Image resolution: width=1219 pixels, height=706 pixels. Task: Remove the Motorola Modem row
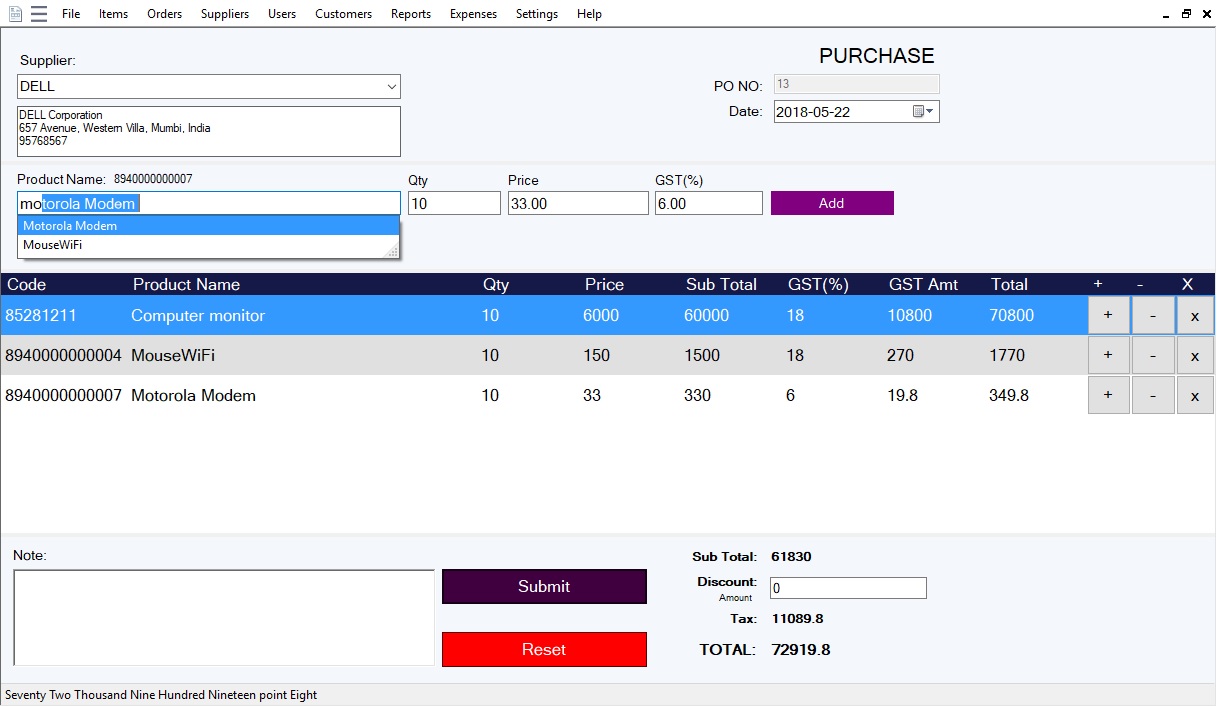pyautogui.click(x=1195, y=395)
